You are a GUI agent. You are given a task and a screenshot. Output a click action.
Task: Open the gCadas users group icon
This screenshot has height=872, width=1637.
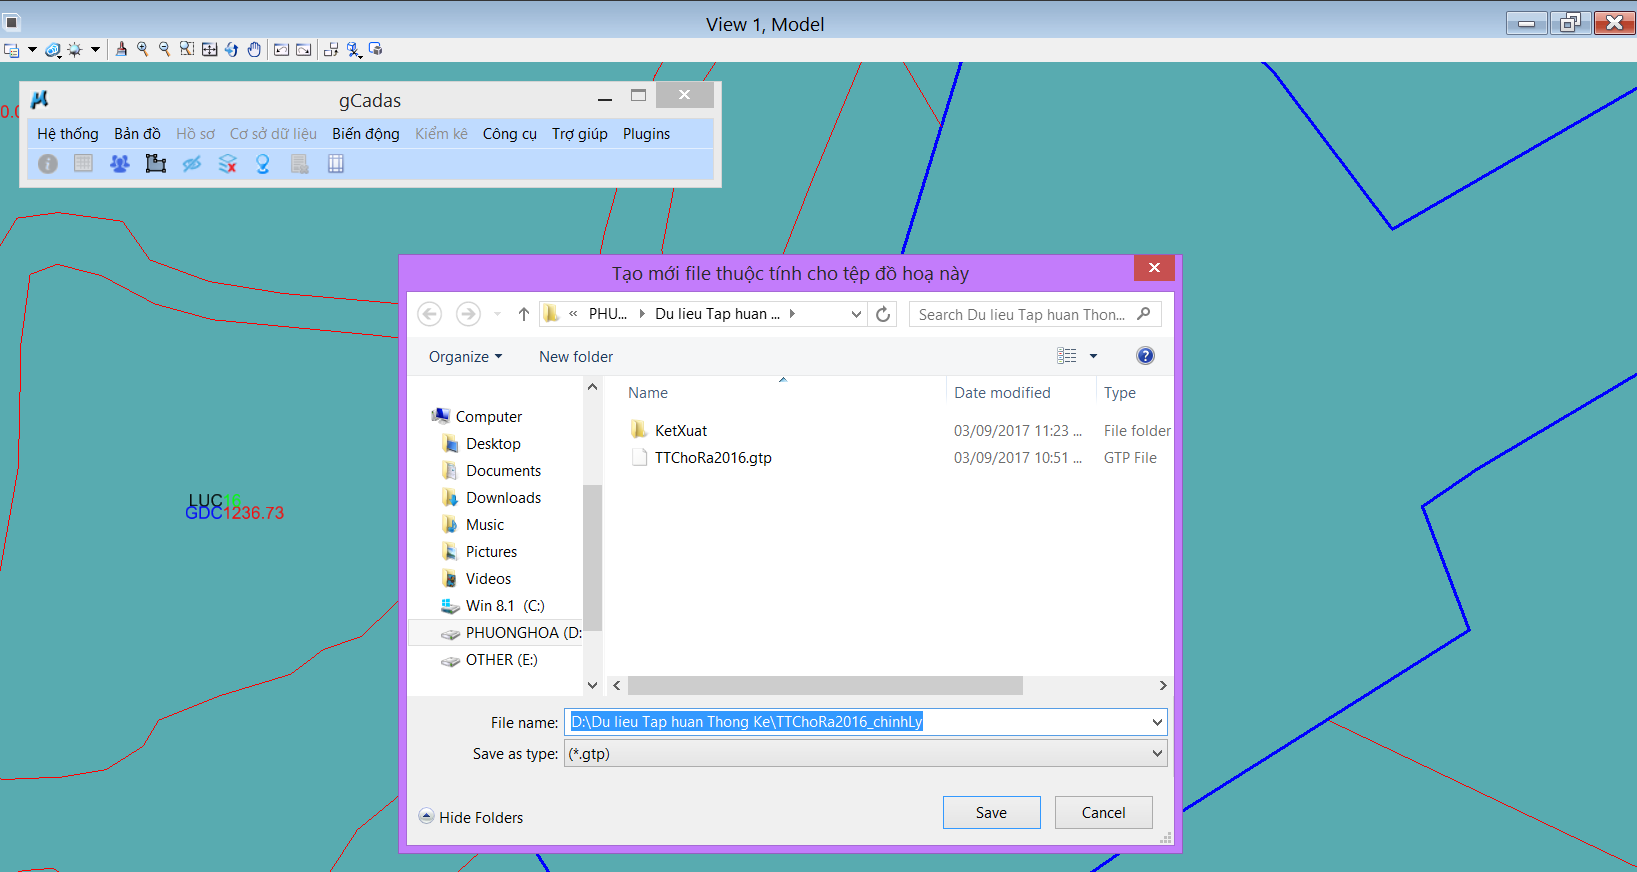pyautogui.click(x=119, y=164)
